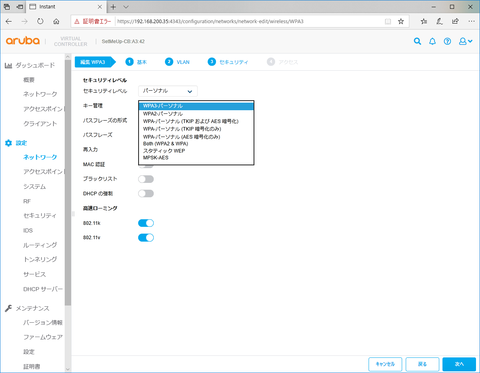
Task: Click the certificate error warning icon
Action: pos(77,21)
